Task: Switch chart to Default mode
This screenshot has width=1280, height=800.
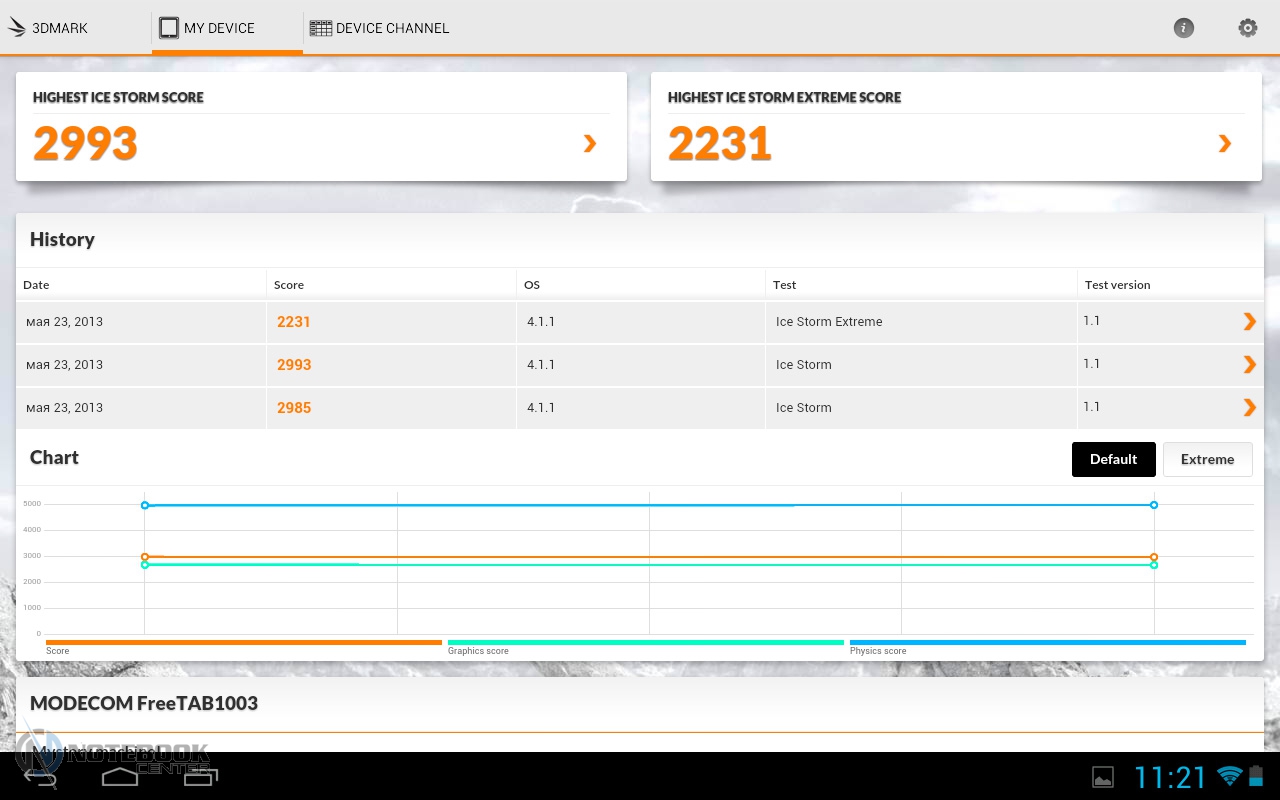Action: (1113, 460)
